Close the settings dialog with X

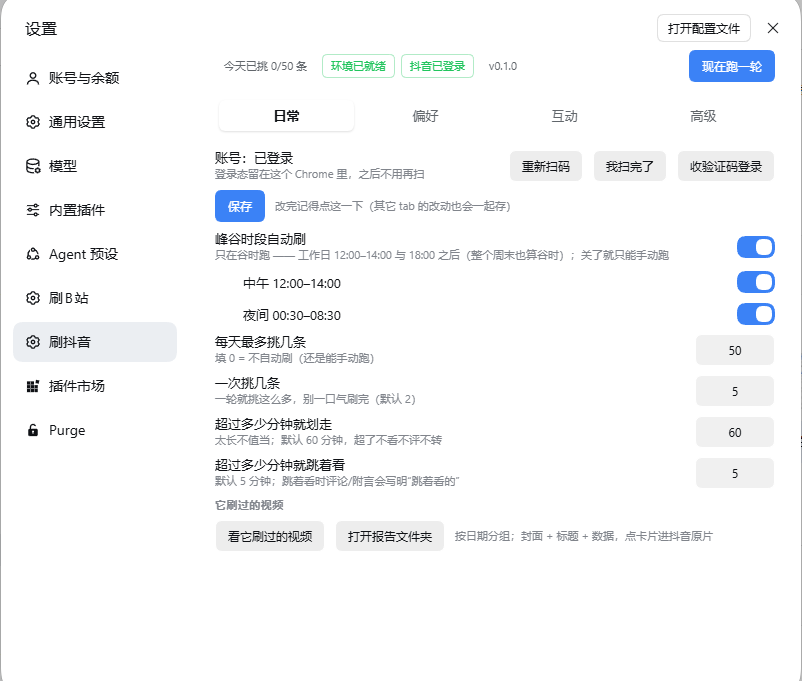pos(773,28)
